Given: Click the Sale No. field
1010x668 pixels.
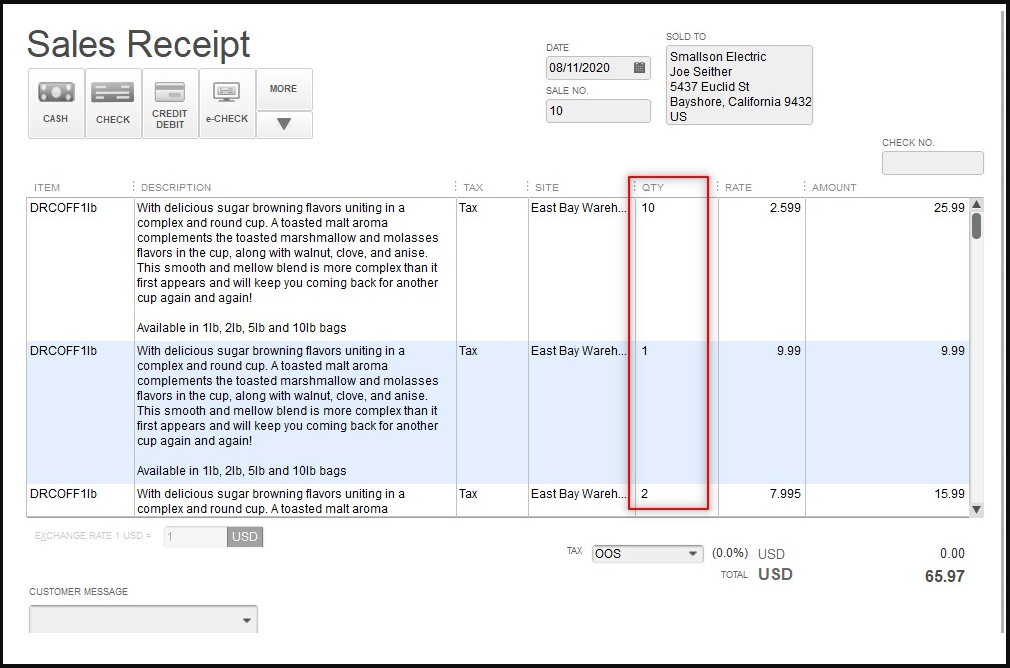Looking at the screenshot, I should 598,111.
